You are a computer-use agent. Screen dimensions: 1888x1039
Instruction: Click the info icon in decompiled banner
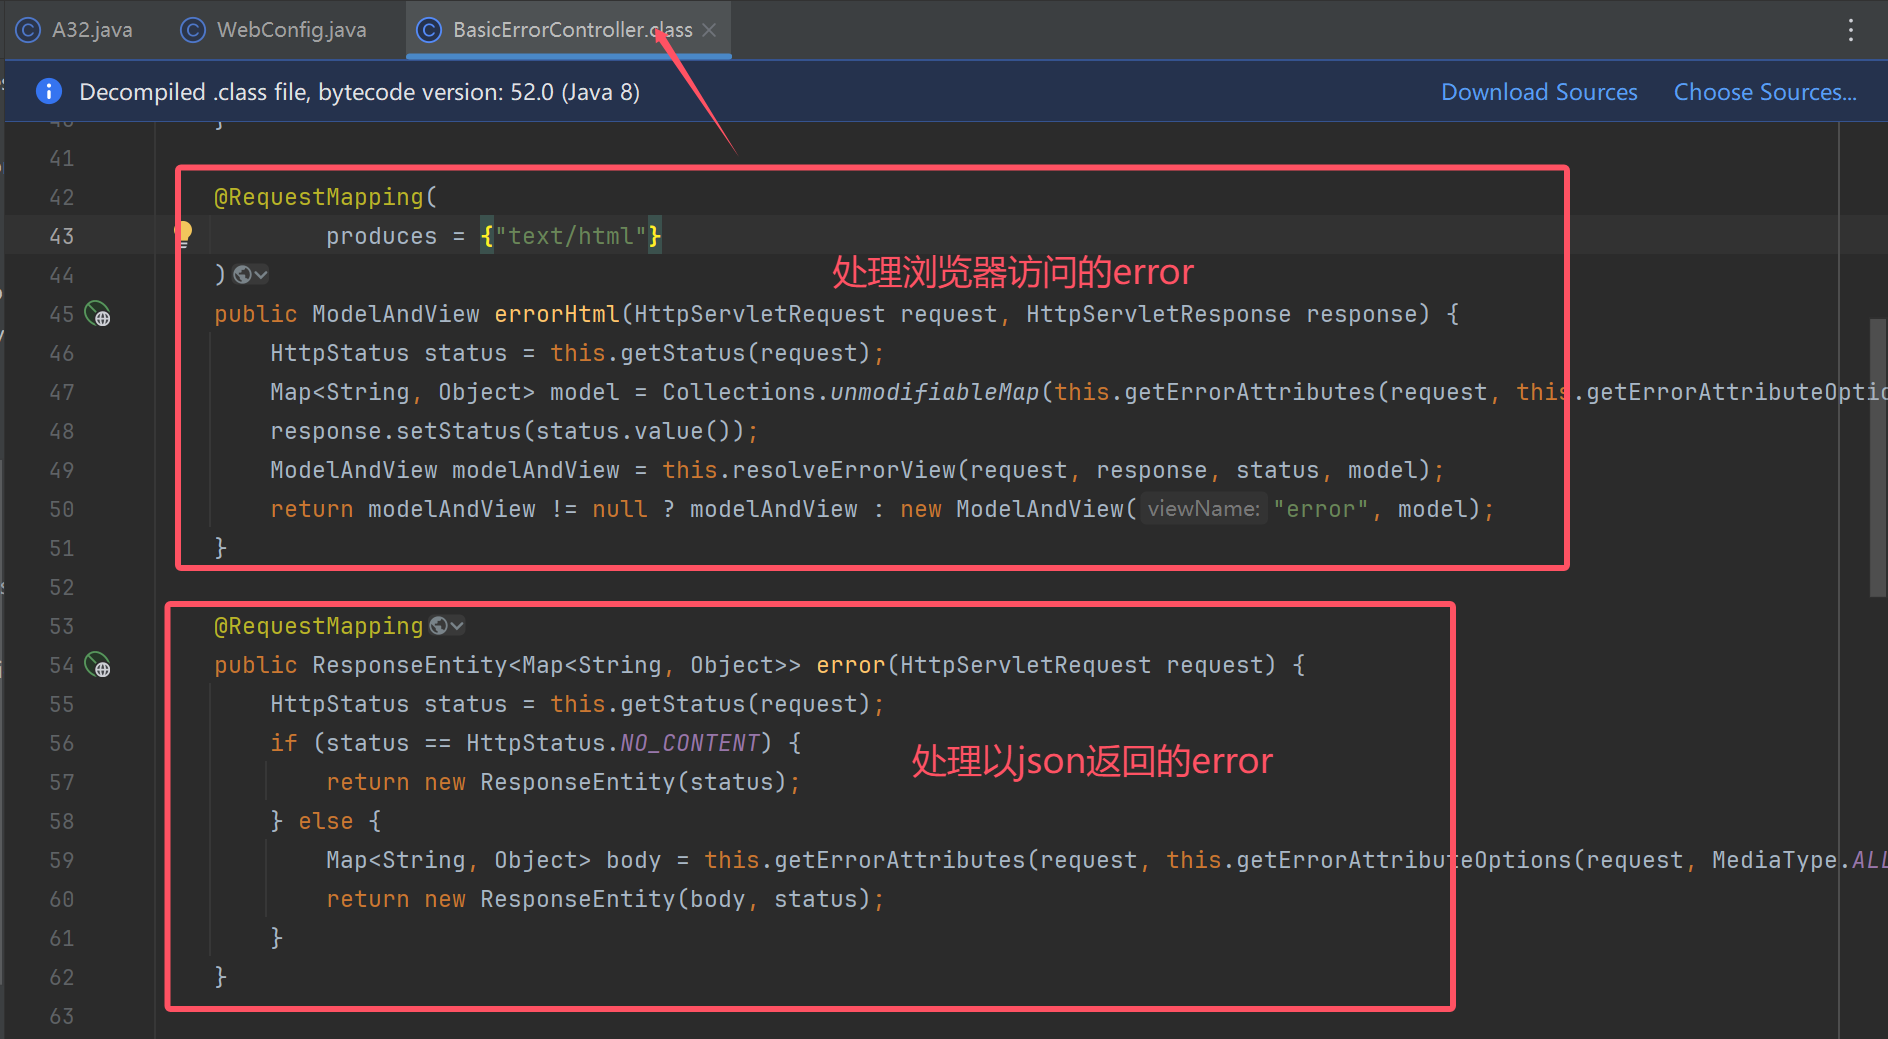48,91
